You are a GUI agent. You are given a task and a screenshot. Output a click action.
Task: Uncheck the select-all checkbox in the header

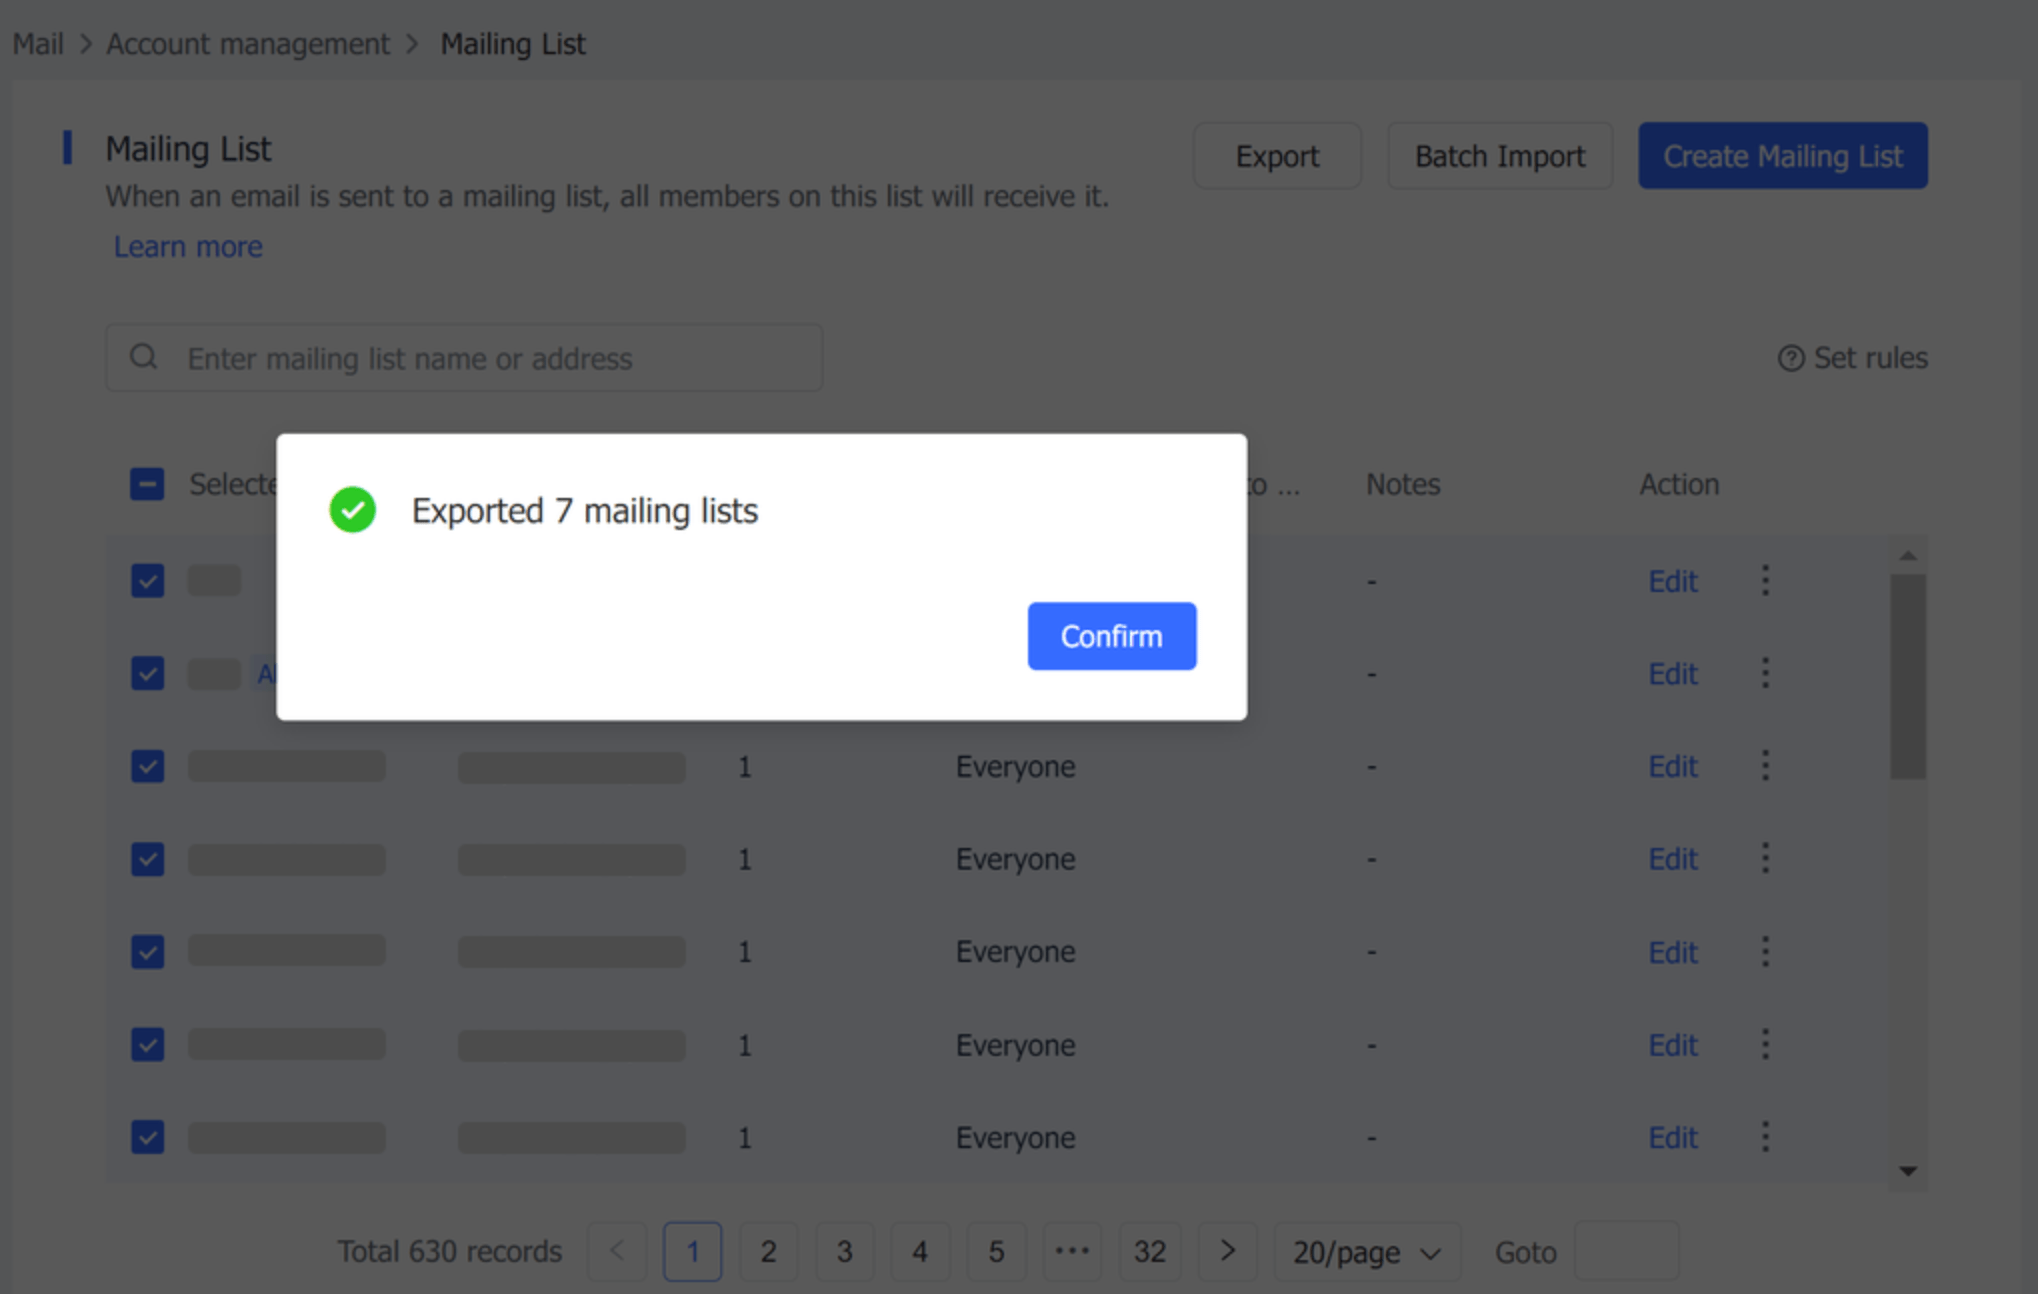click(x=146, y=484)
